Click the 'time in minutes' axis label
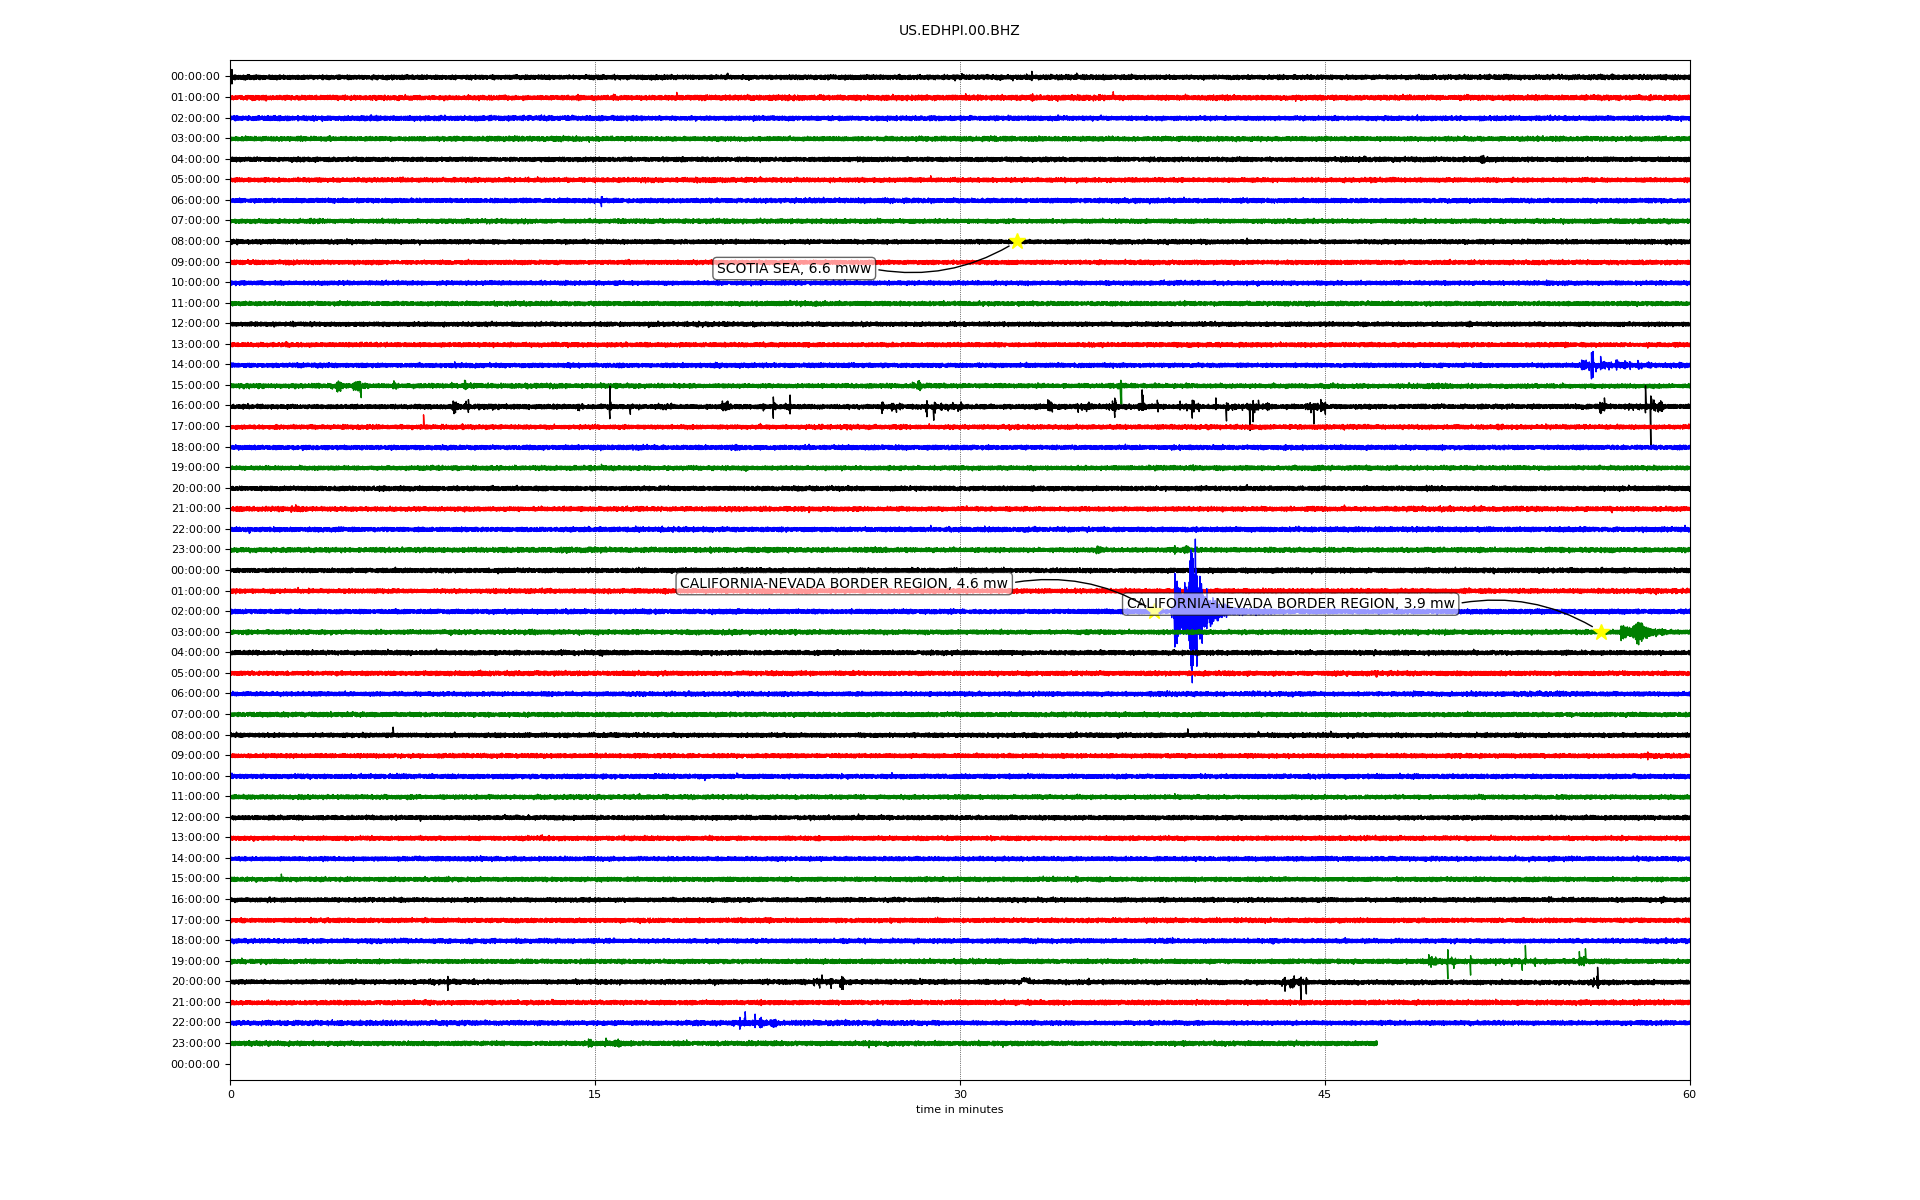 pos(959,1109)
